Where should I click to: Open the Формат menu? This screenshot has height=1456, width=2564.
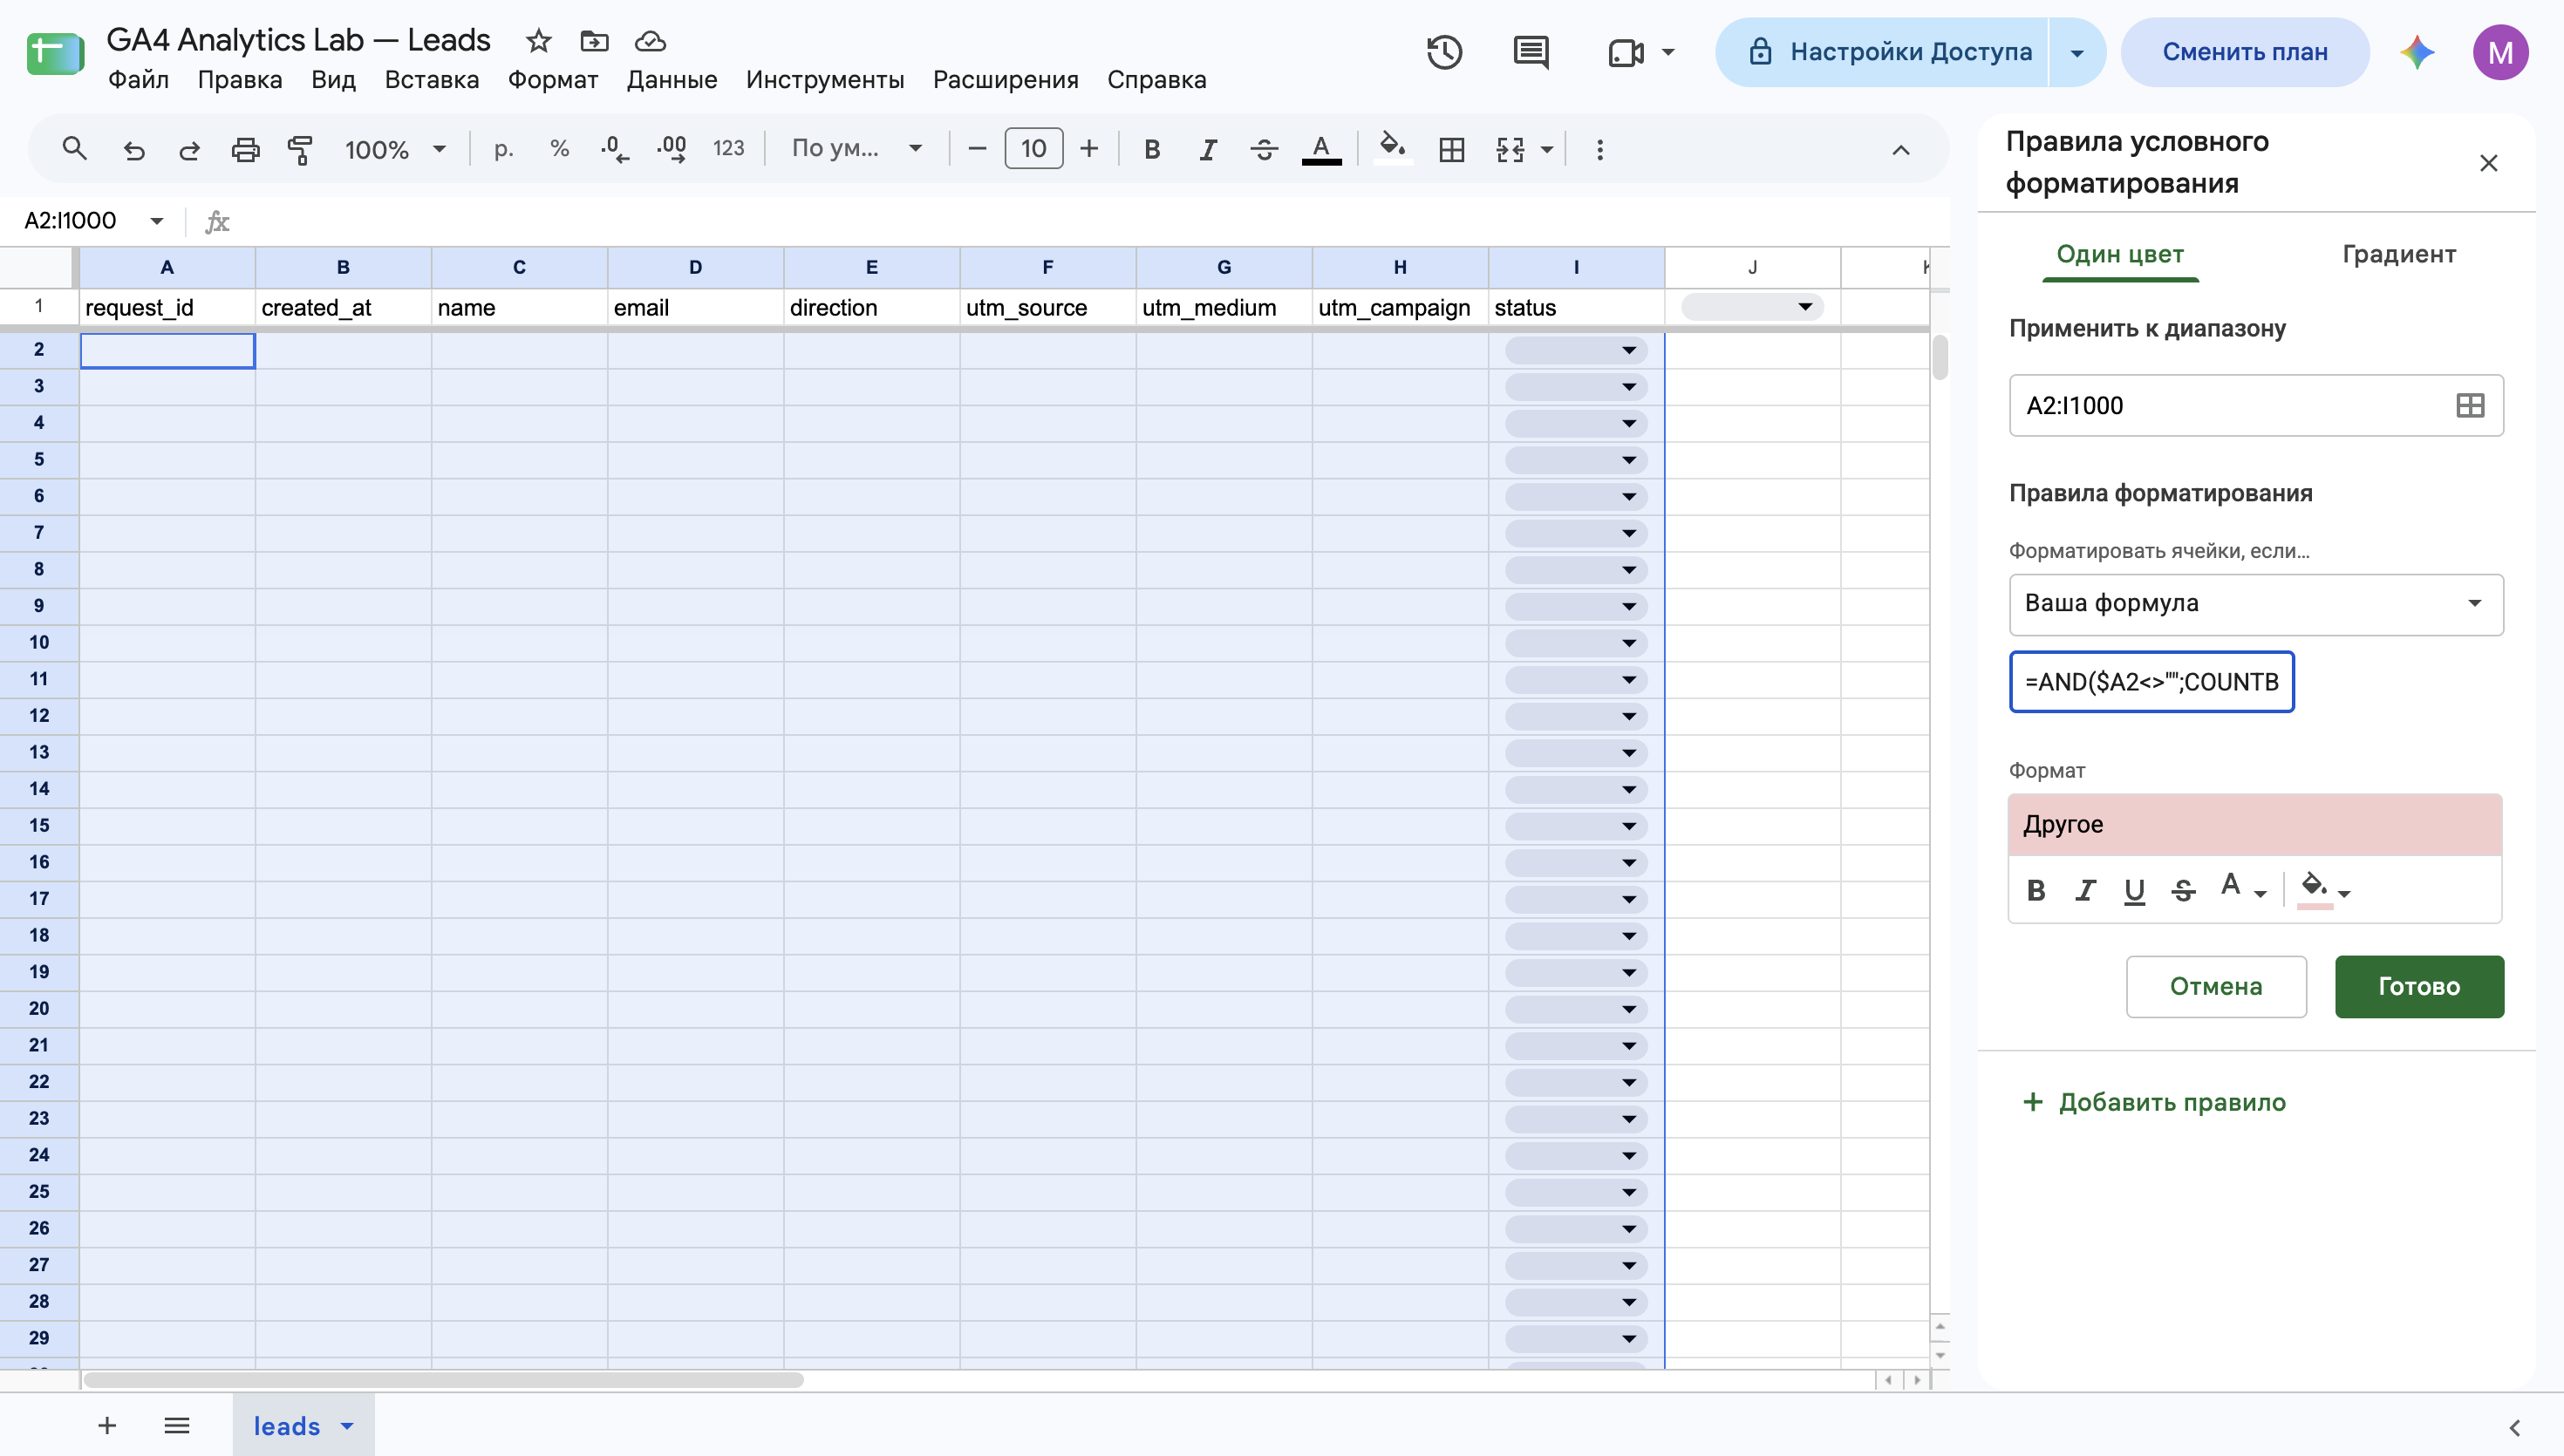(553, 80)
